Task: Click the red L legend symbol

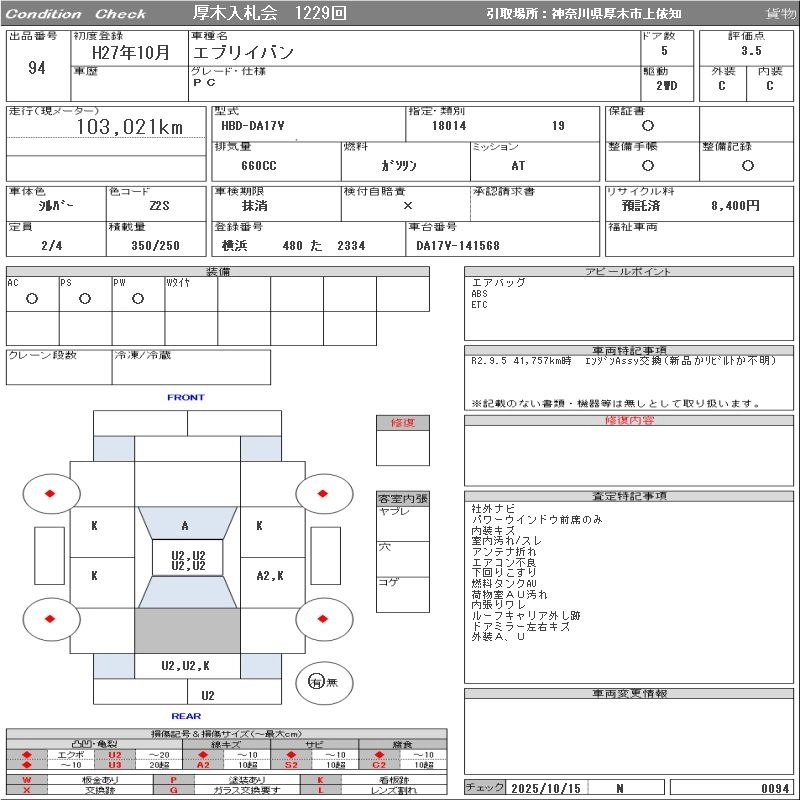Action: [x=320, y=790]
